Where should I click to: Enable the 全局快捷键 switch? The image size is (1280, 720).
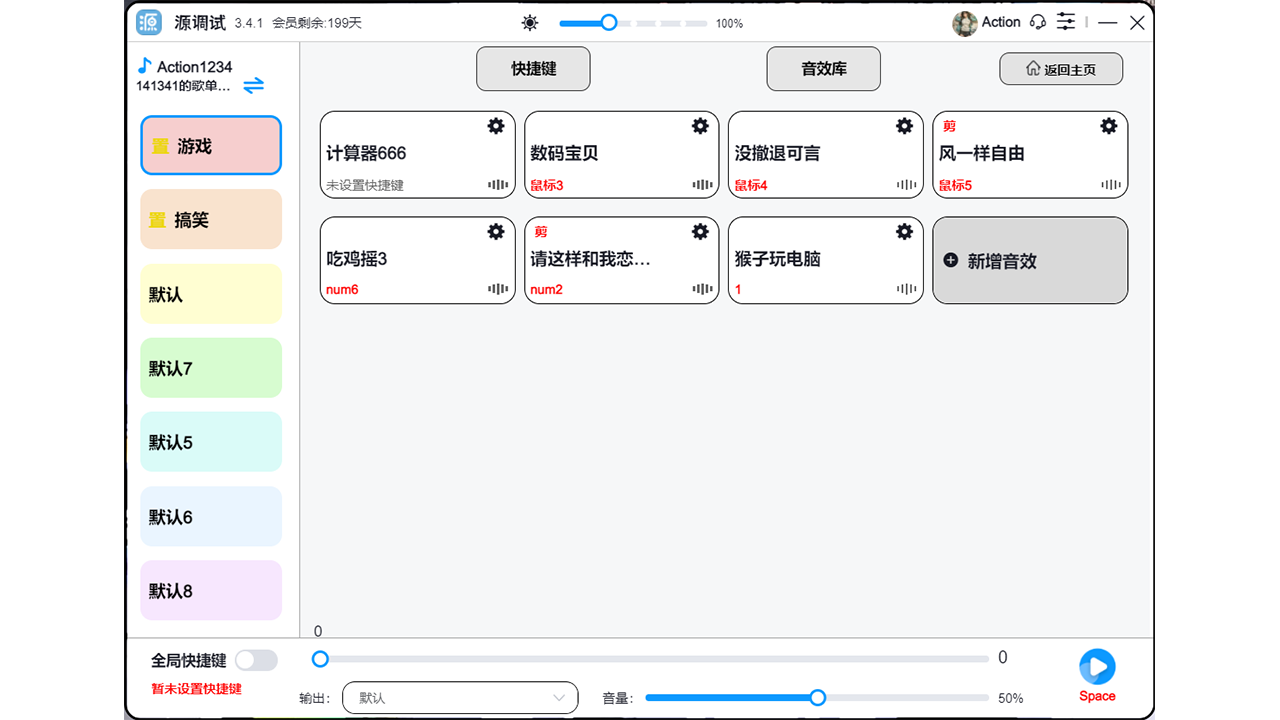click(256, 660)
